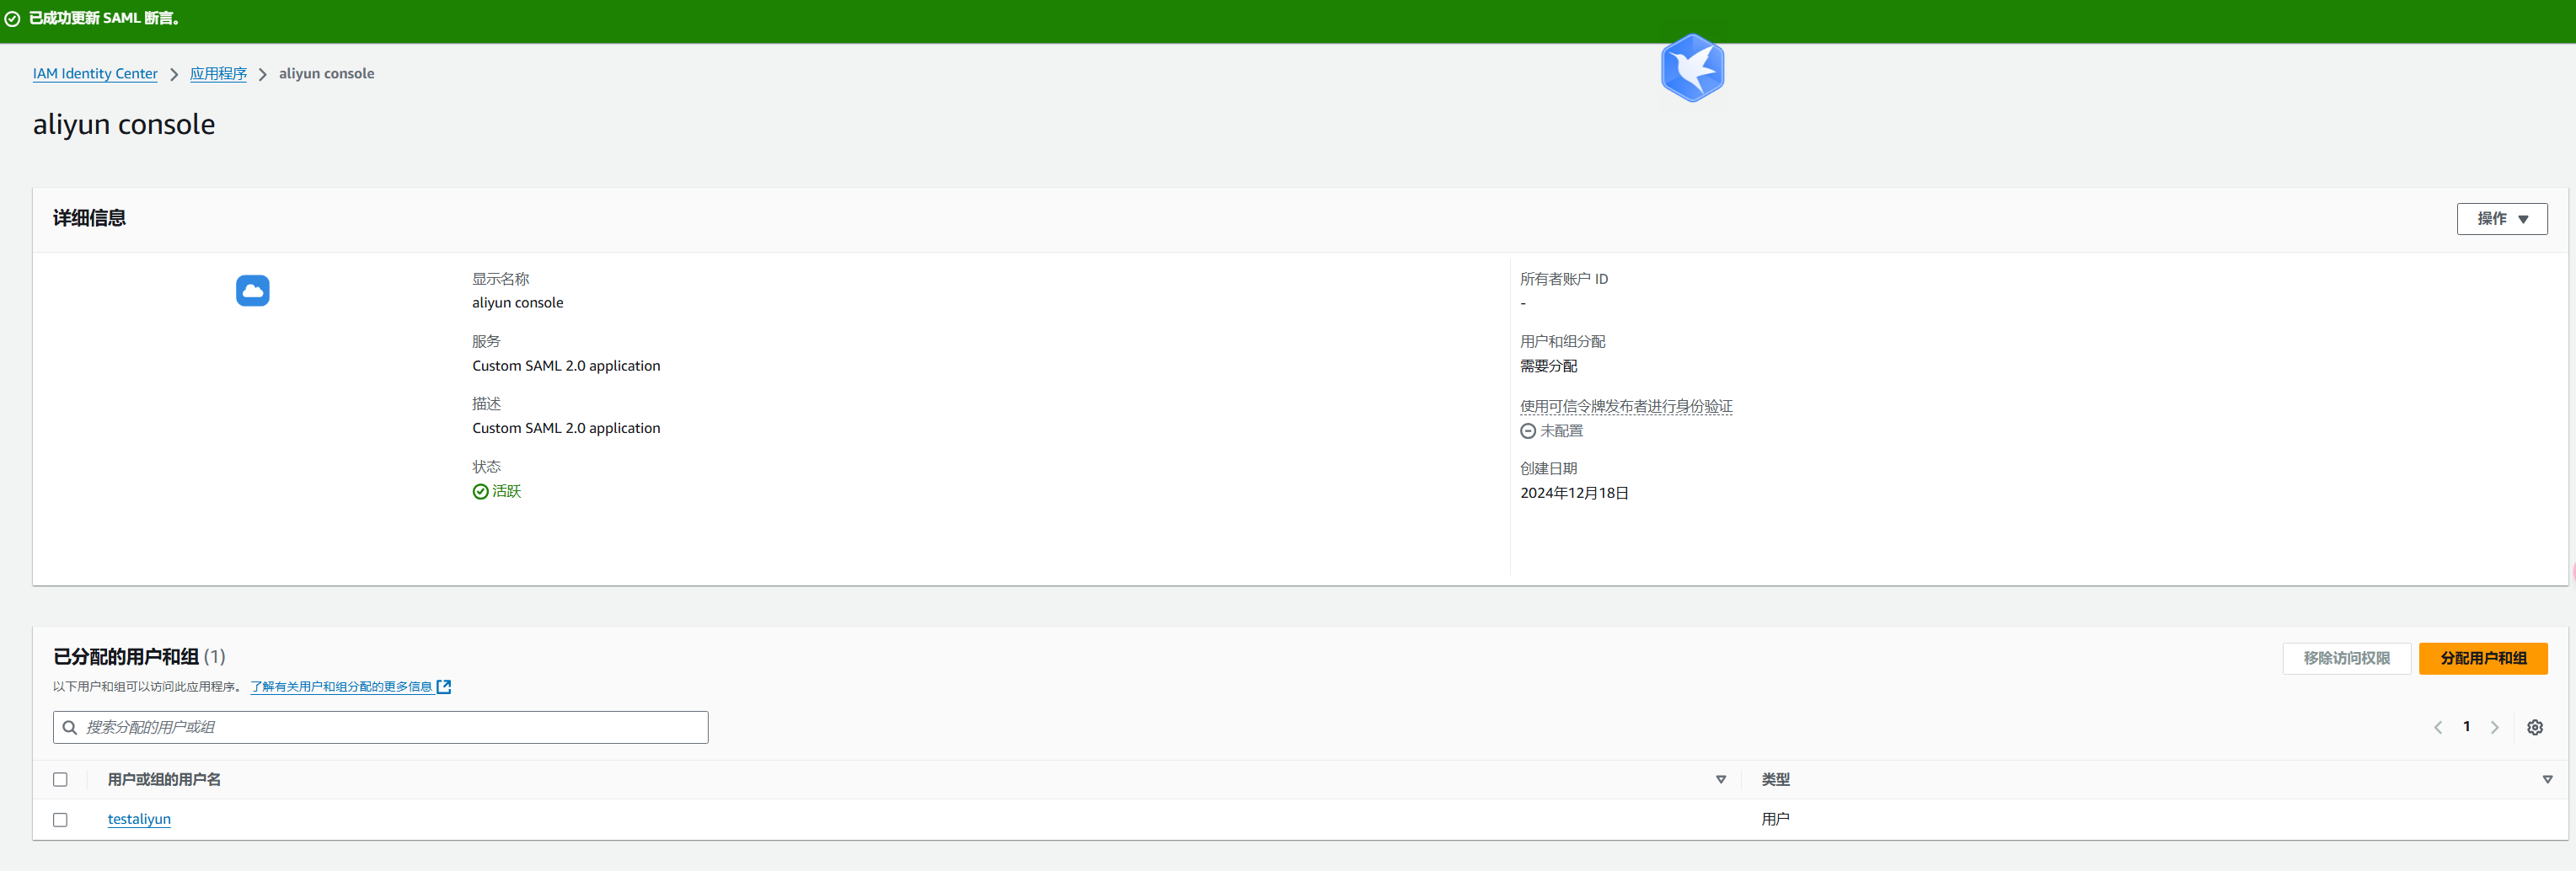
Task: Click the 类型 column header
Action: [1775, 779]
